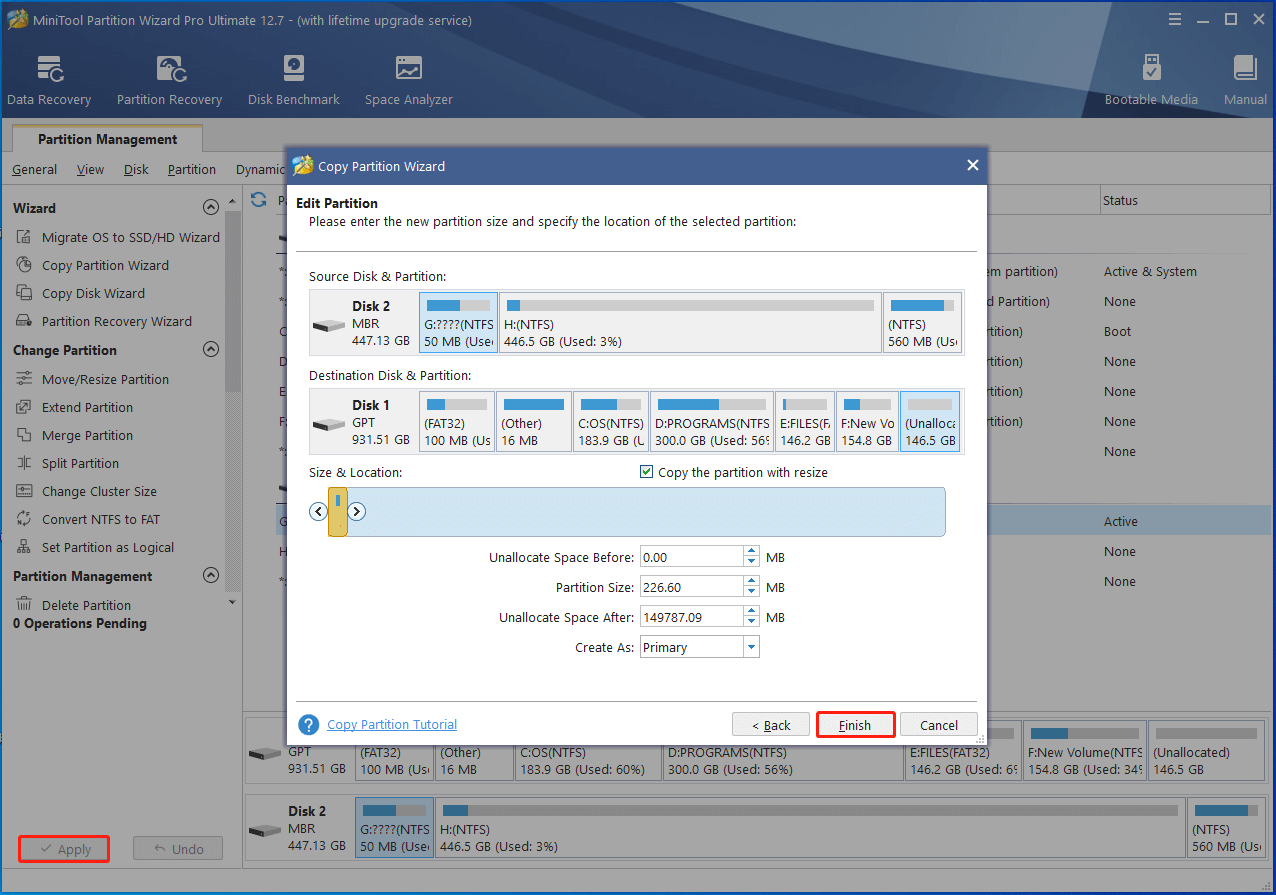This screenshot has height=895, width=1276.
Task: Select source partition H:(NTFS) 446.5 GB
Action: (690, 323)
